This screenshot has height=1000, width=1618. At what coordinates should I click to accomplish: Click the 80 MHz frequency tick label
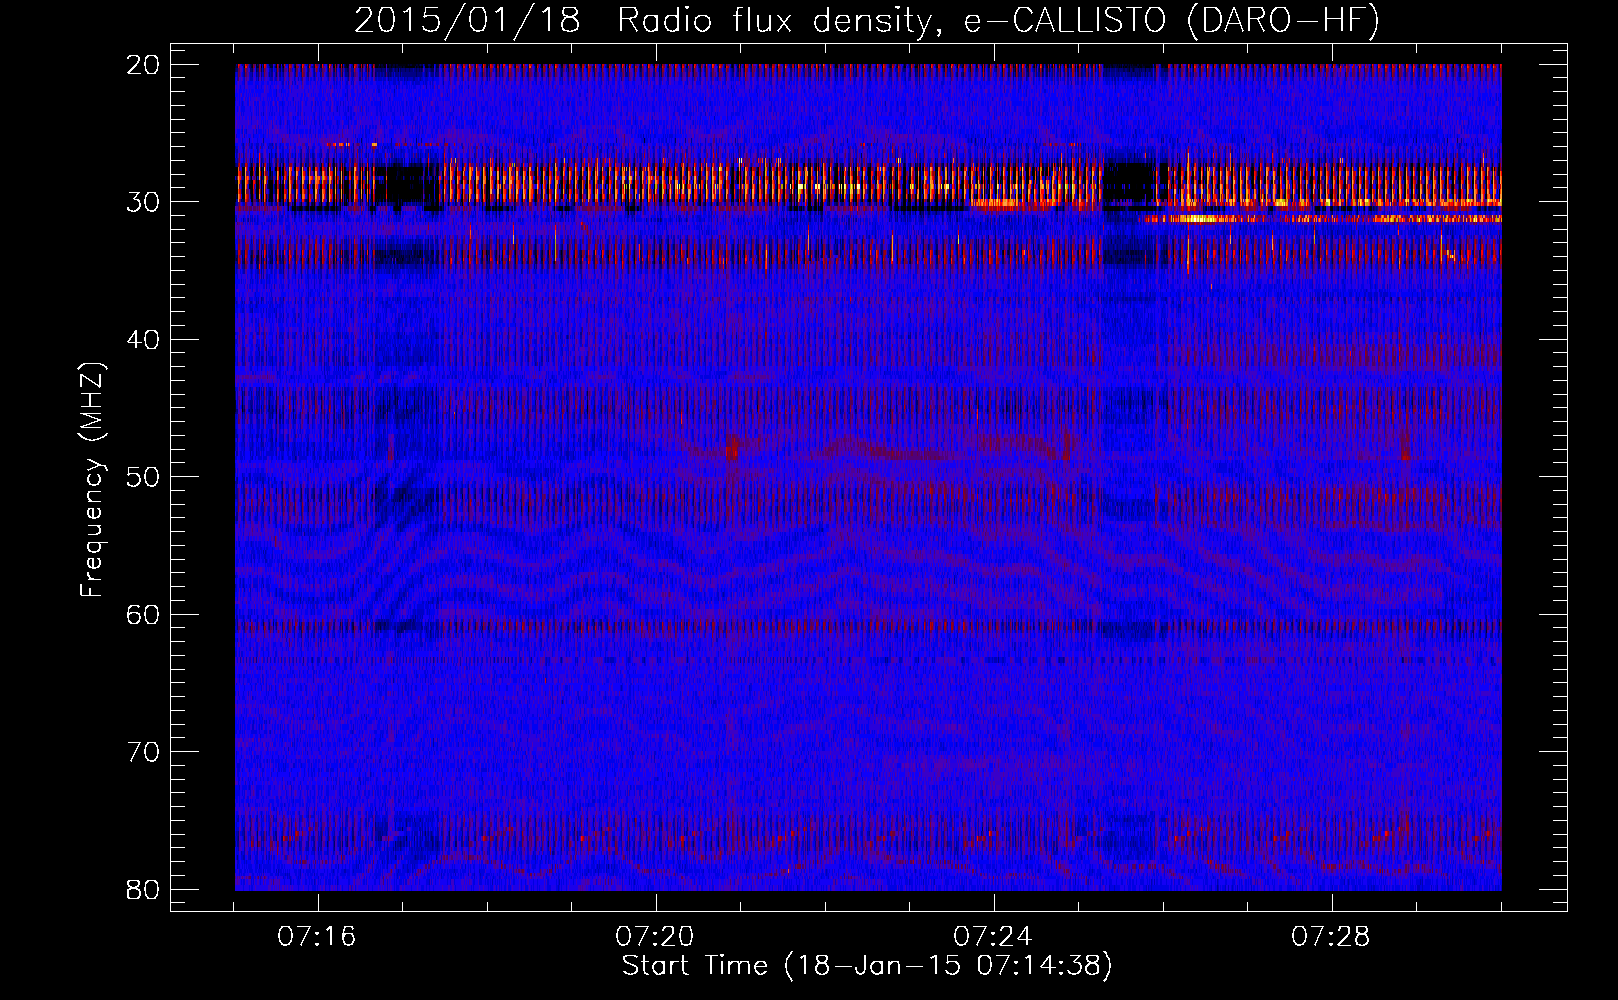click(144, 889)
